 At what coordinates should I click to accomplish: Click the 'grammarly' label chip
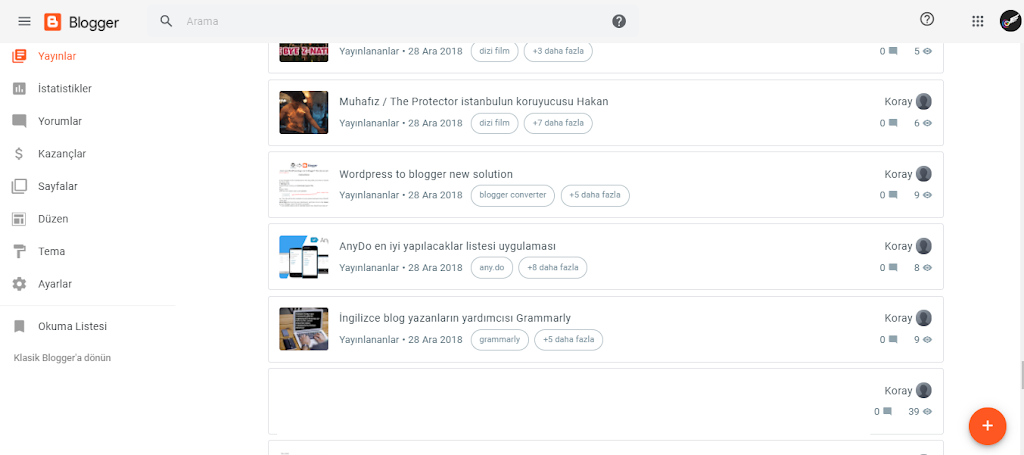point(500,339)
